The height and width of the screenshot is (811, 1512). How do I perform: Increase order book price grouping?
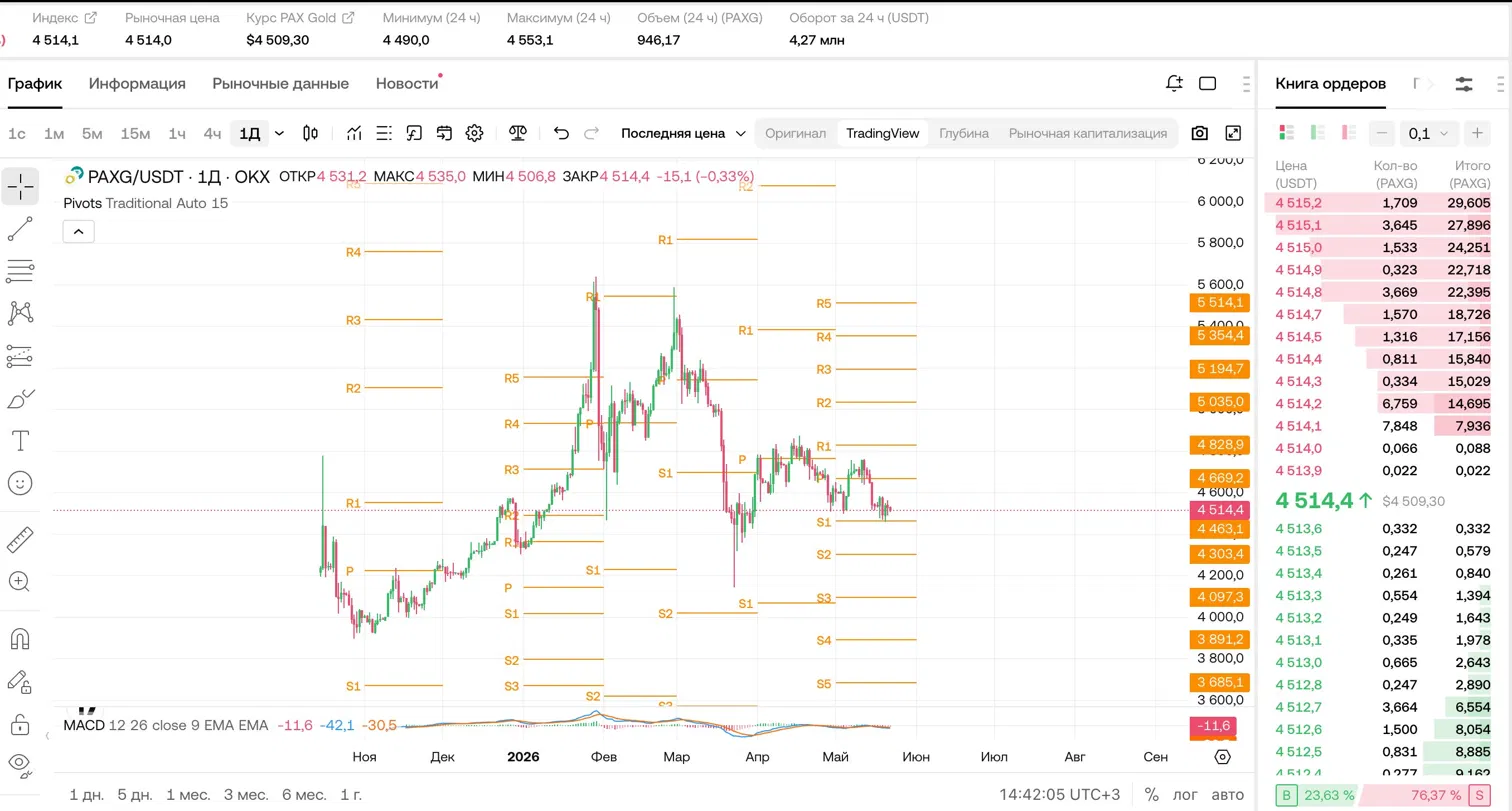pos(1477,133)
